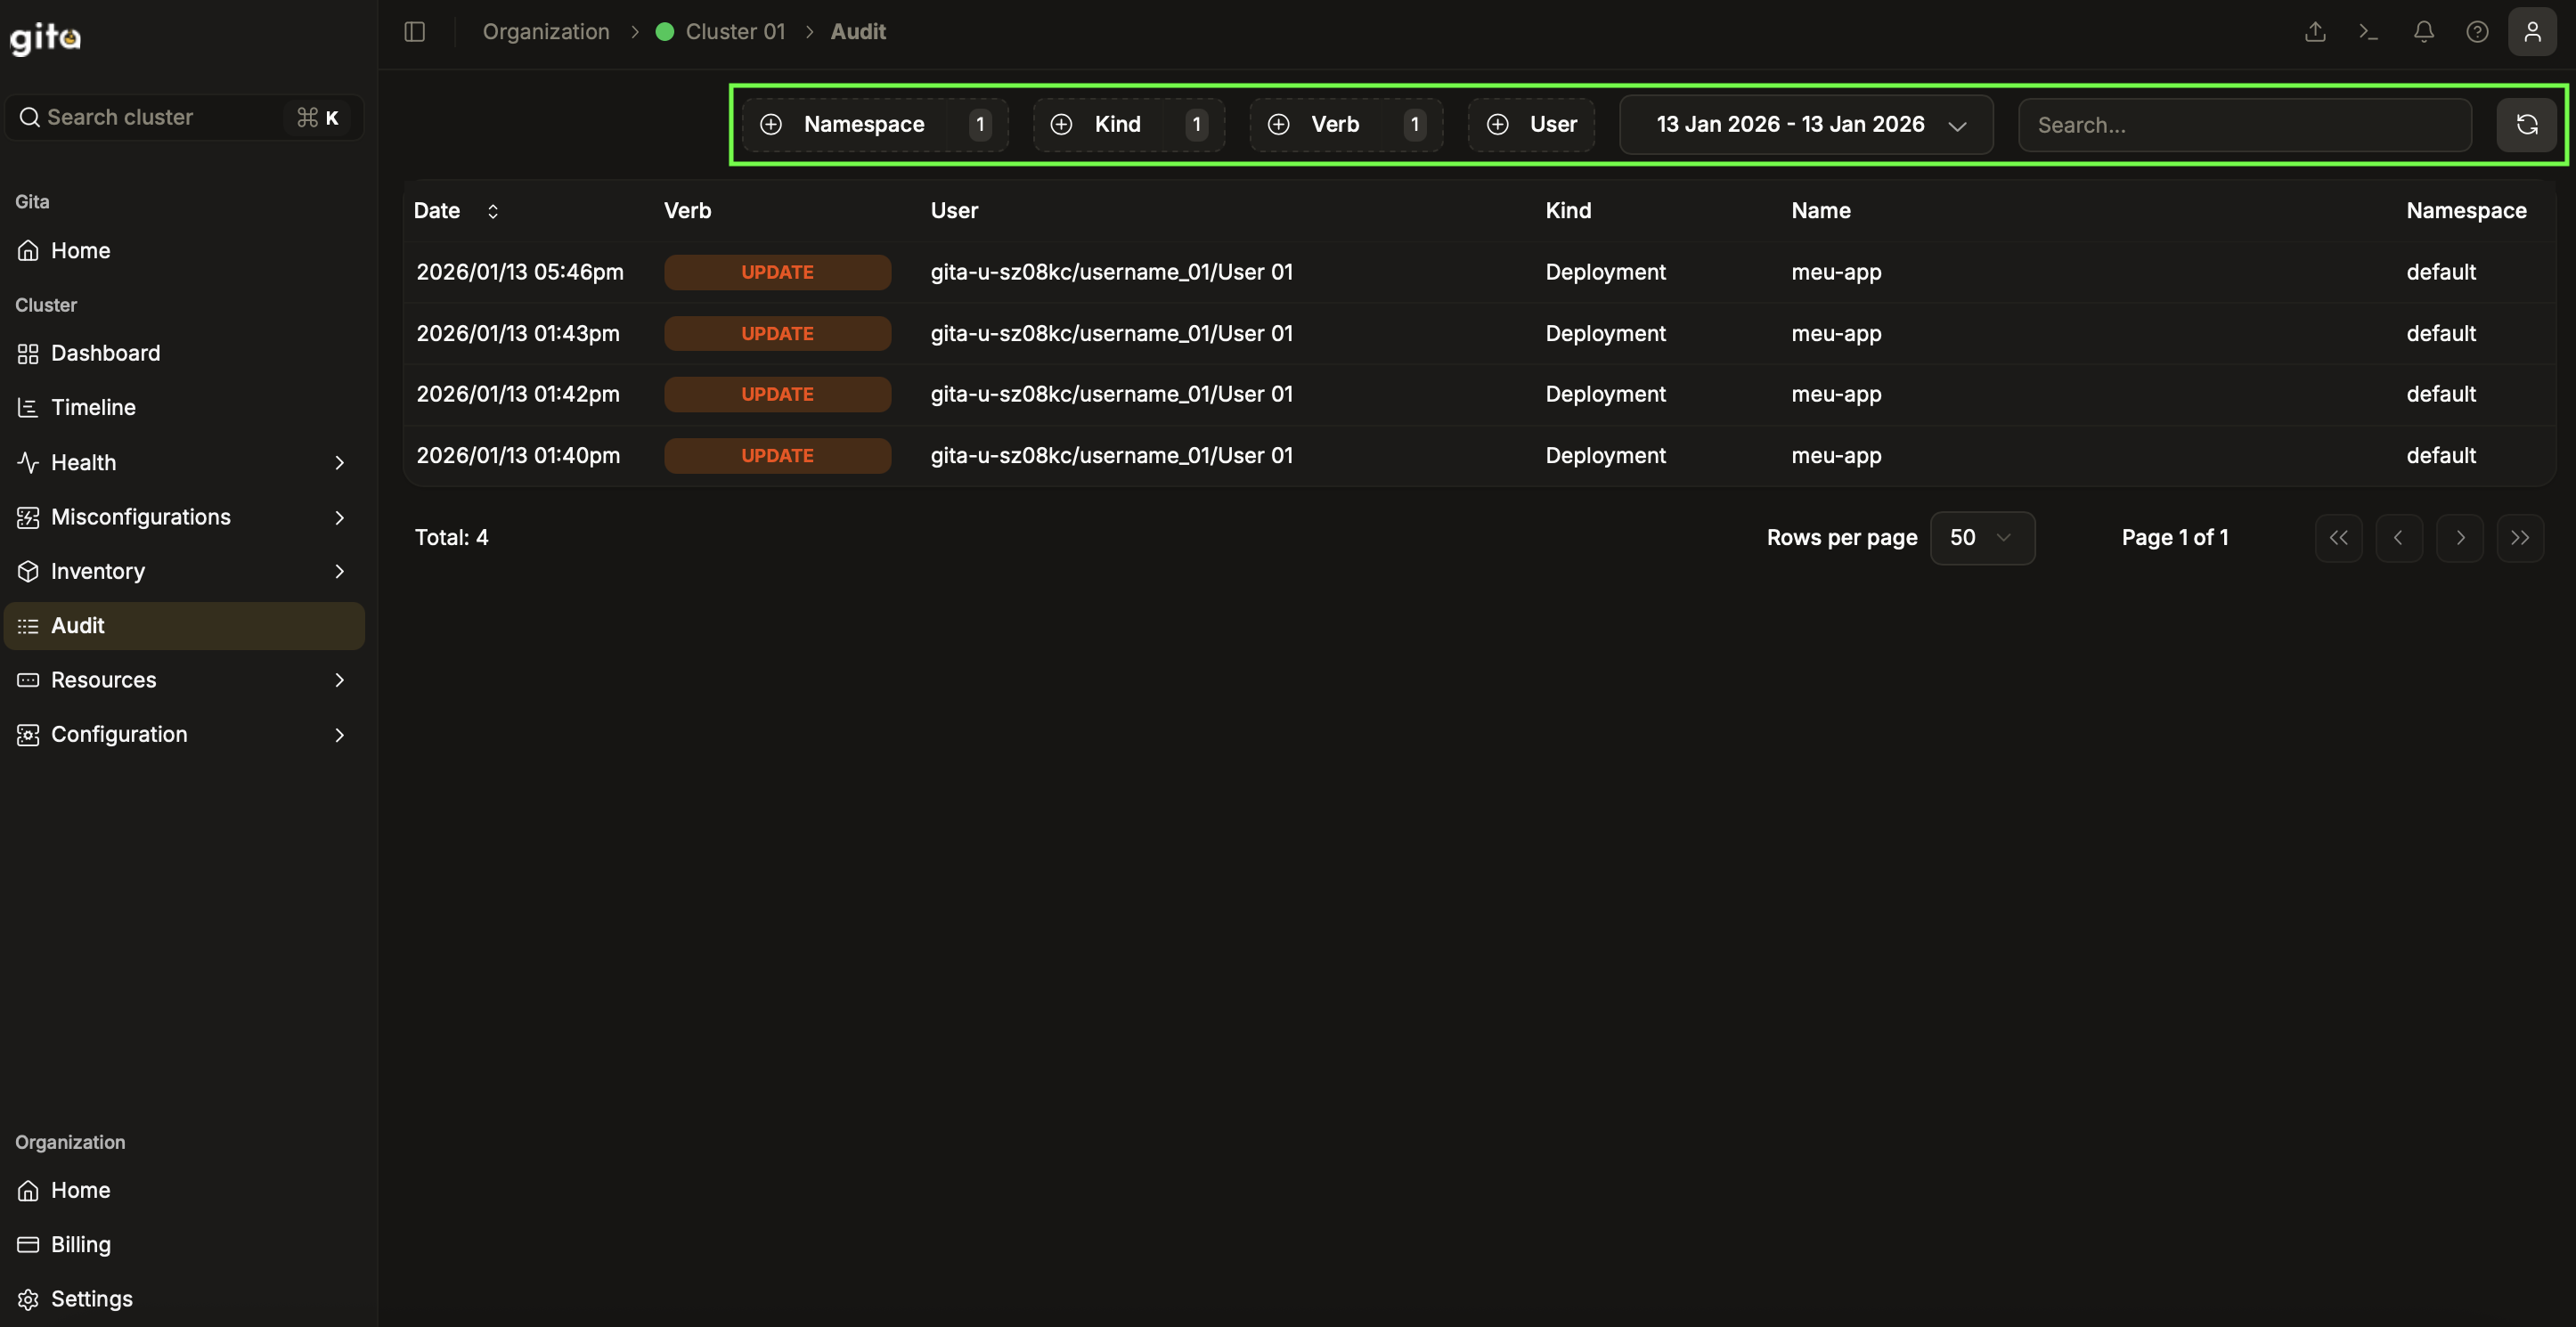
Task: Open Timeline in the sidebar
Action: pos(93,408)
